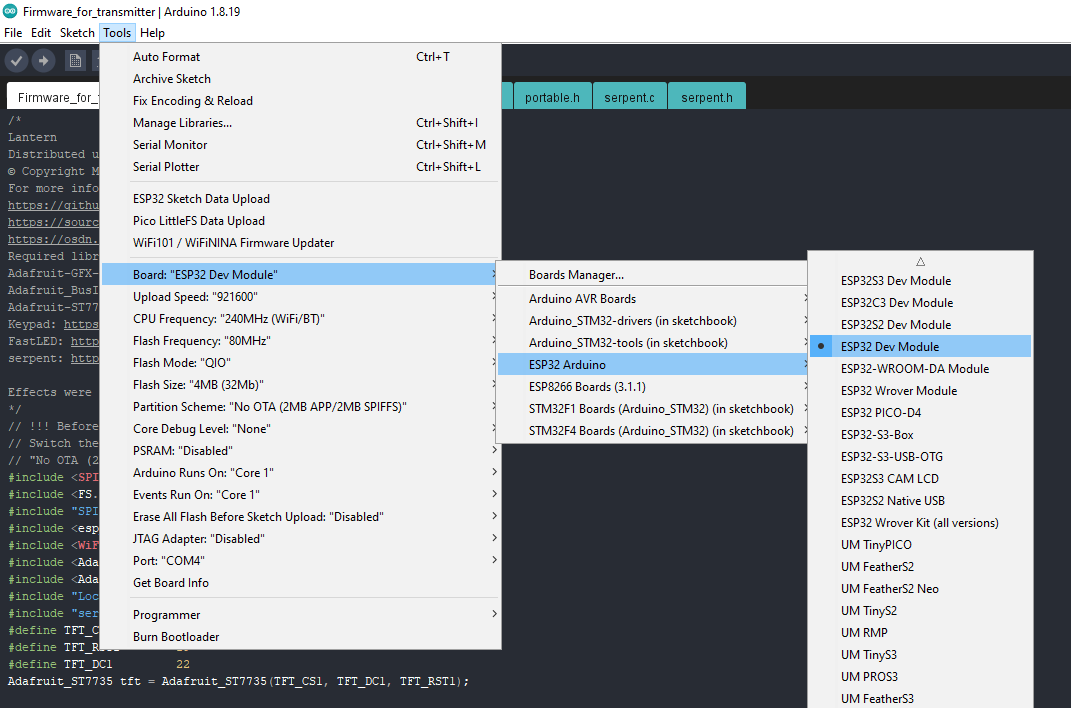Switch to the serpent.h tab
The image size is (1071, 708).
point(706,97)
